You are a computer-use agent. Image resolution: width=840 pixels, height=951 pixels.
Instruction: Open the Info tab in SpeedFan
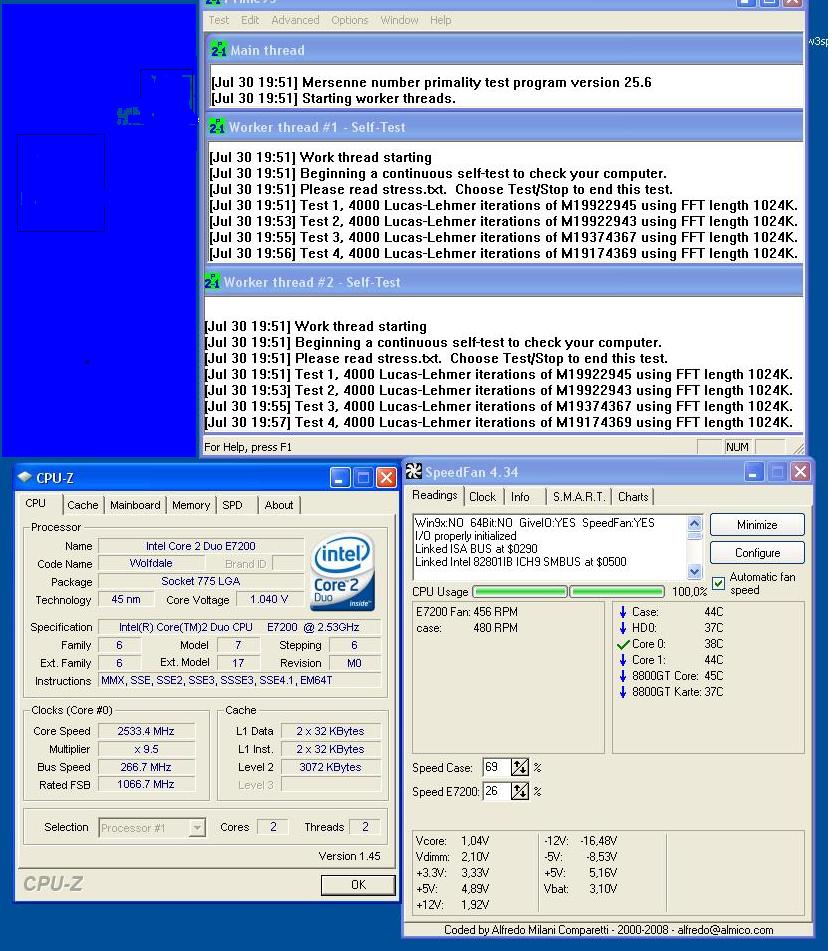(x=520, y=497)
